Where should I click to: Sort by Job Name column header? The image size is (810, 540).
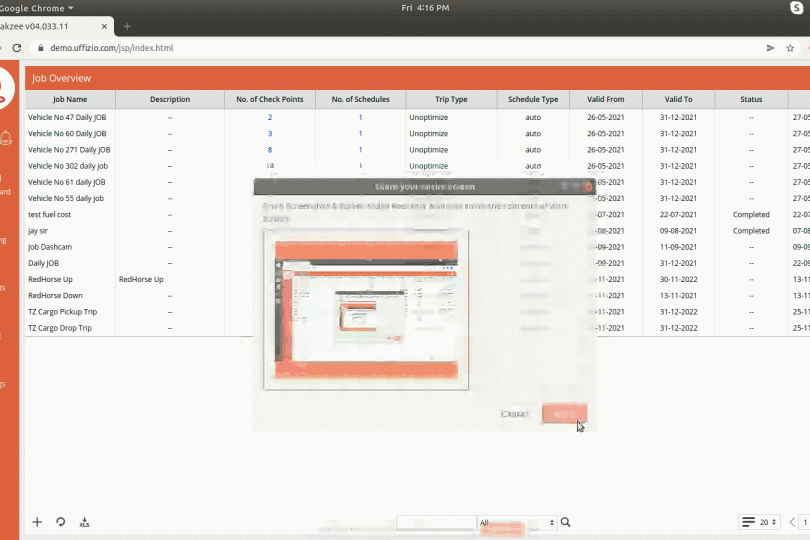coord(70,100)
